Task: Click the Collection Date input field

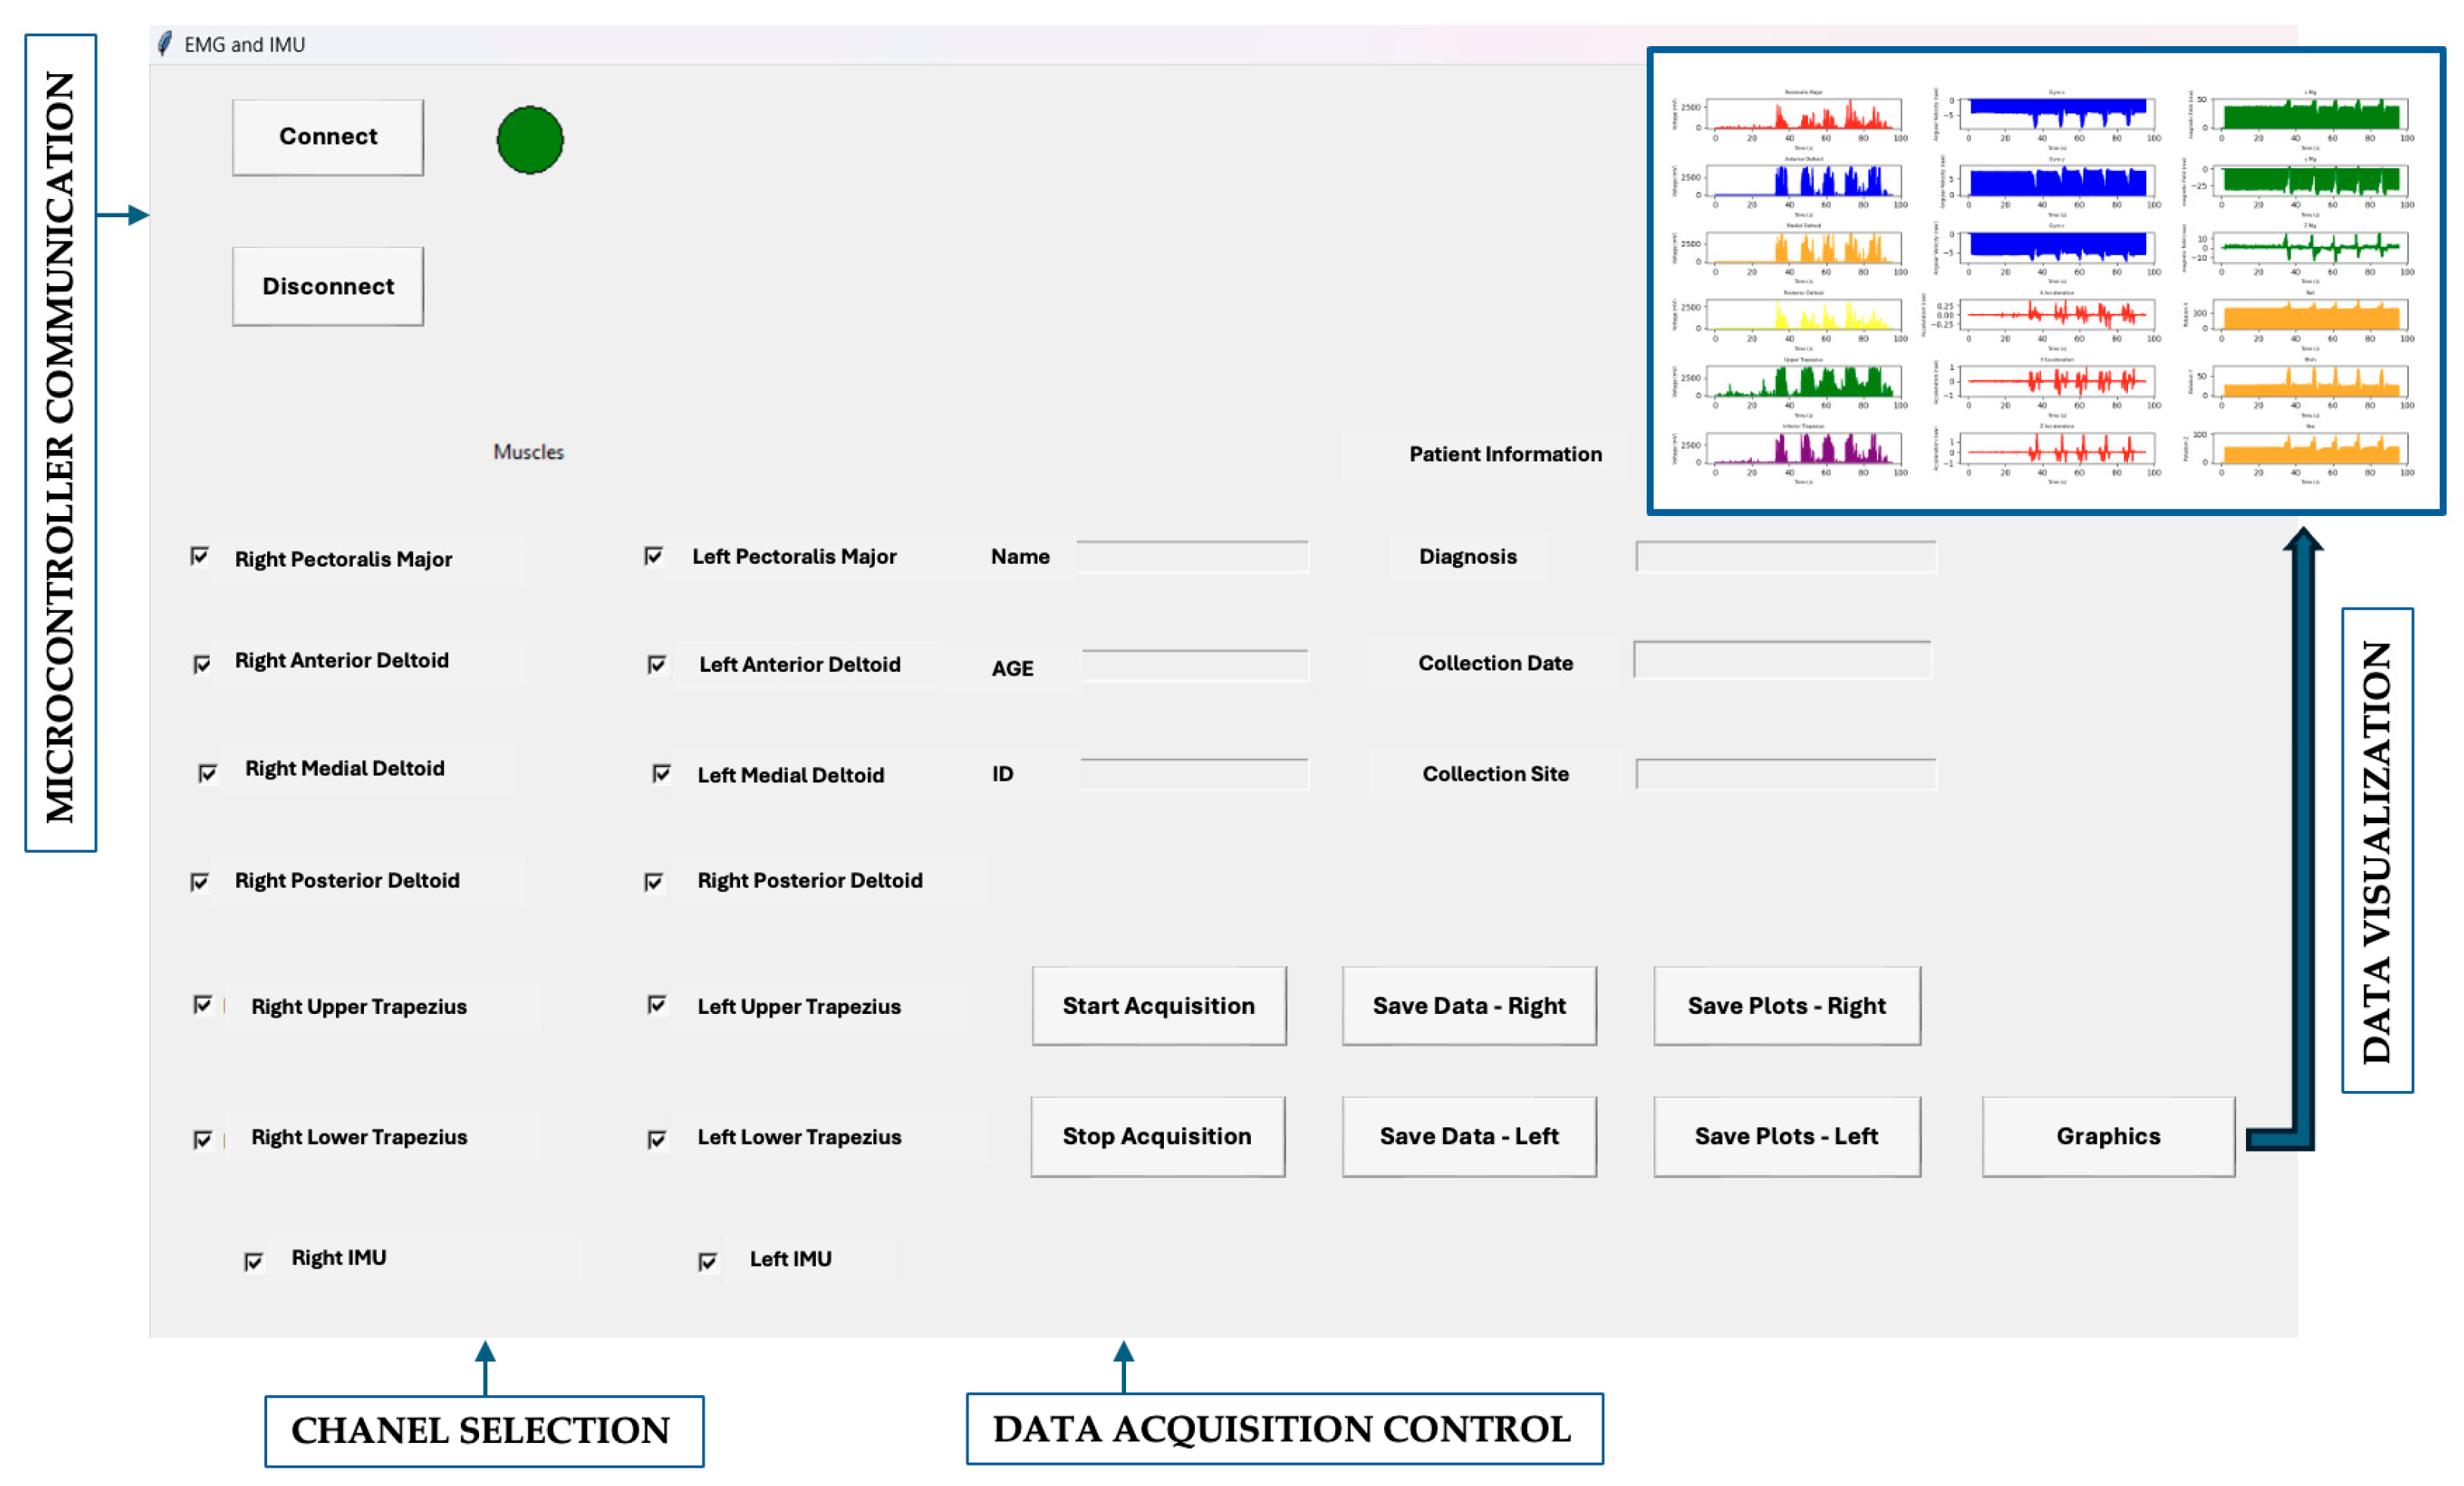Action: 1783,660
